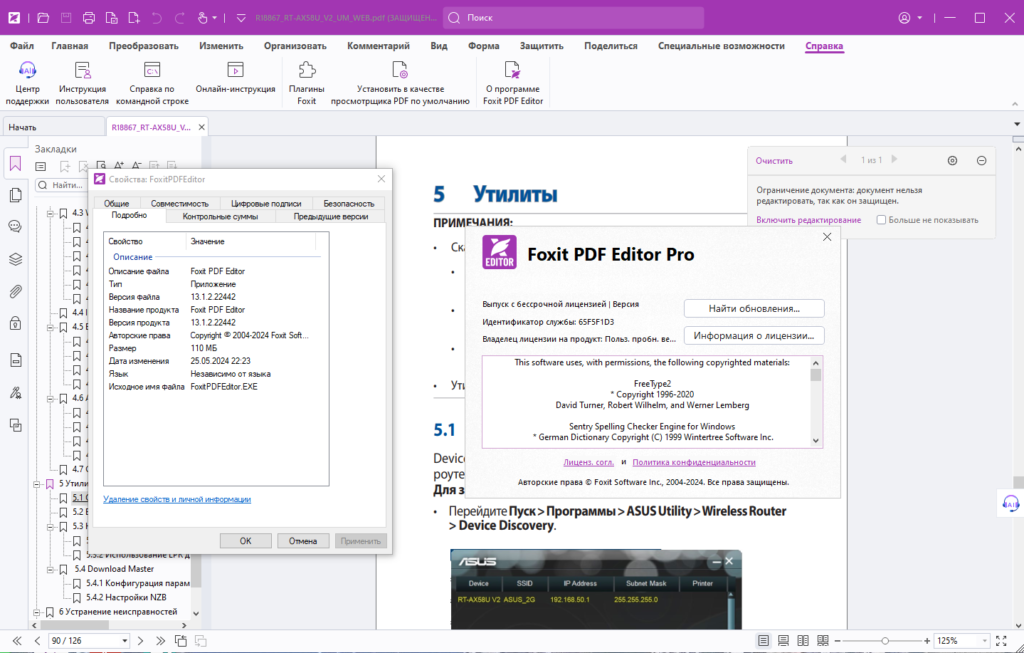Open the Bookmarks side panel icon
The height and width of the screenshot is (653, 1024).
(x=16, y=163)
